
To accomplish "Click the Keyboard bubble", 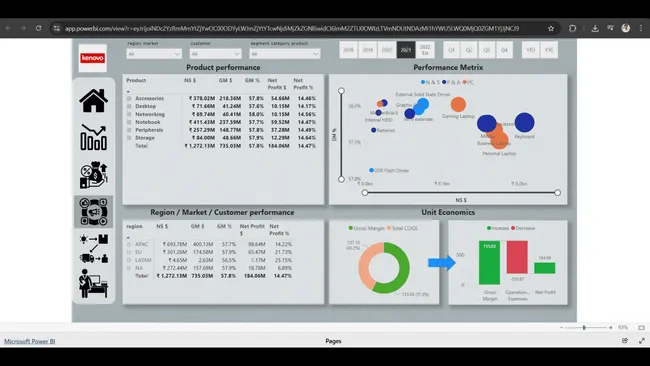I will pyautogui.click(x=524, y=122).
